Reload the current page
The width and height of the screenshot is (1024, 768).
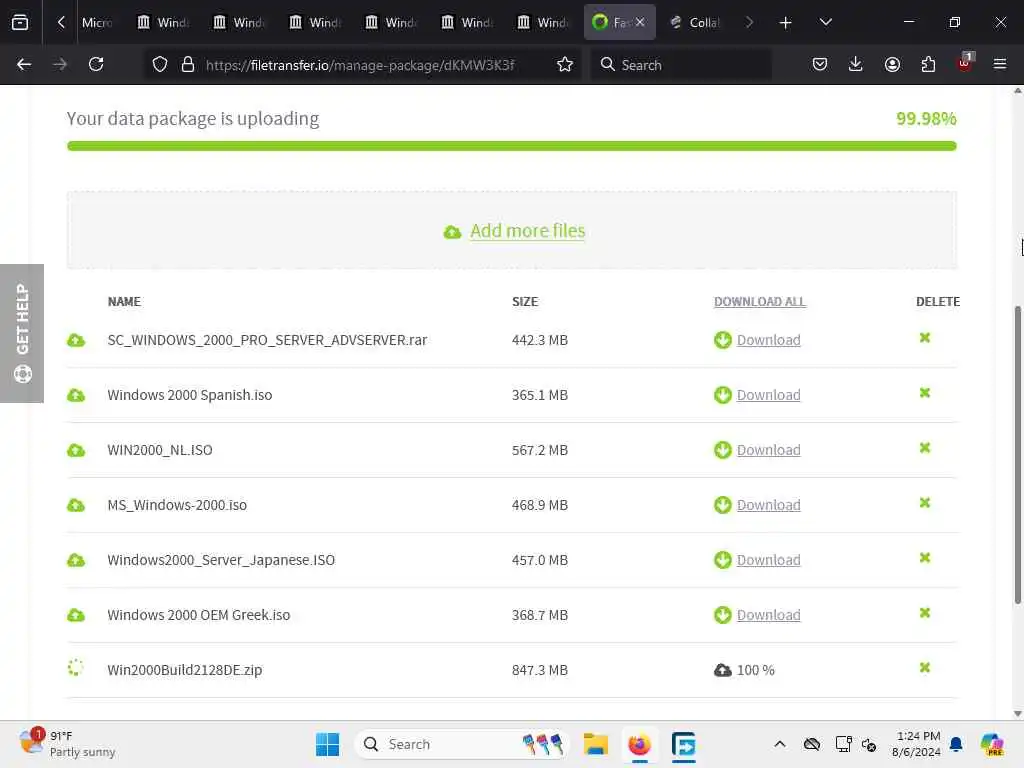(x=96, y=64)
